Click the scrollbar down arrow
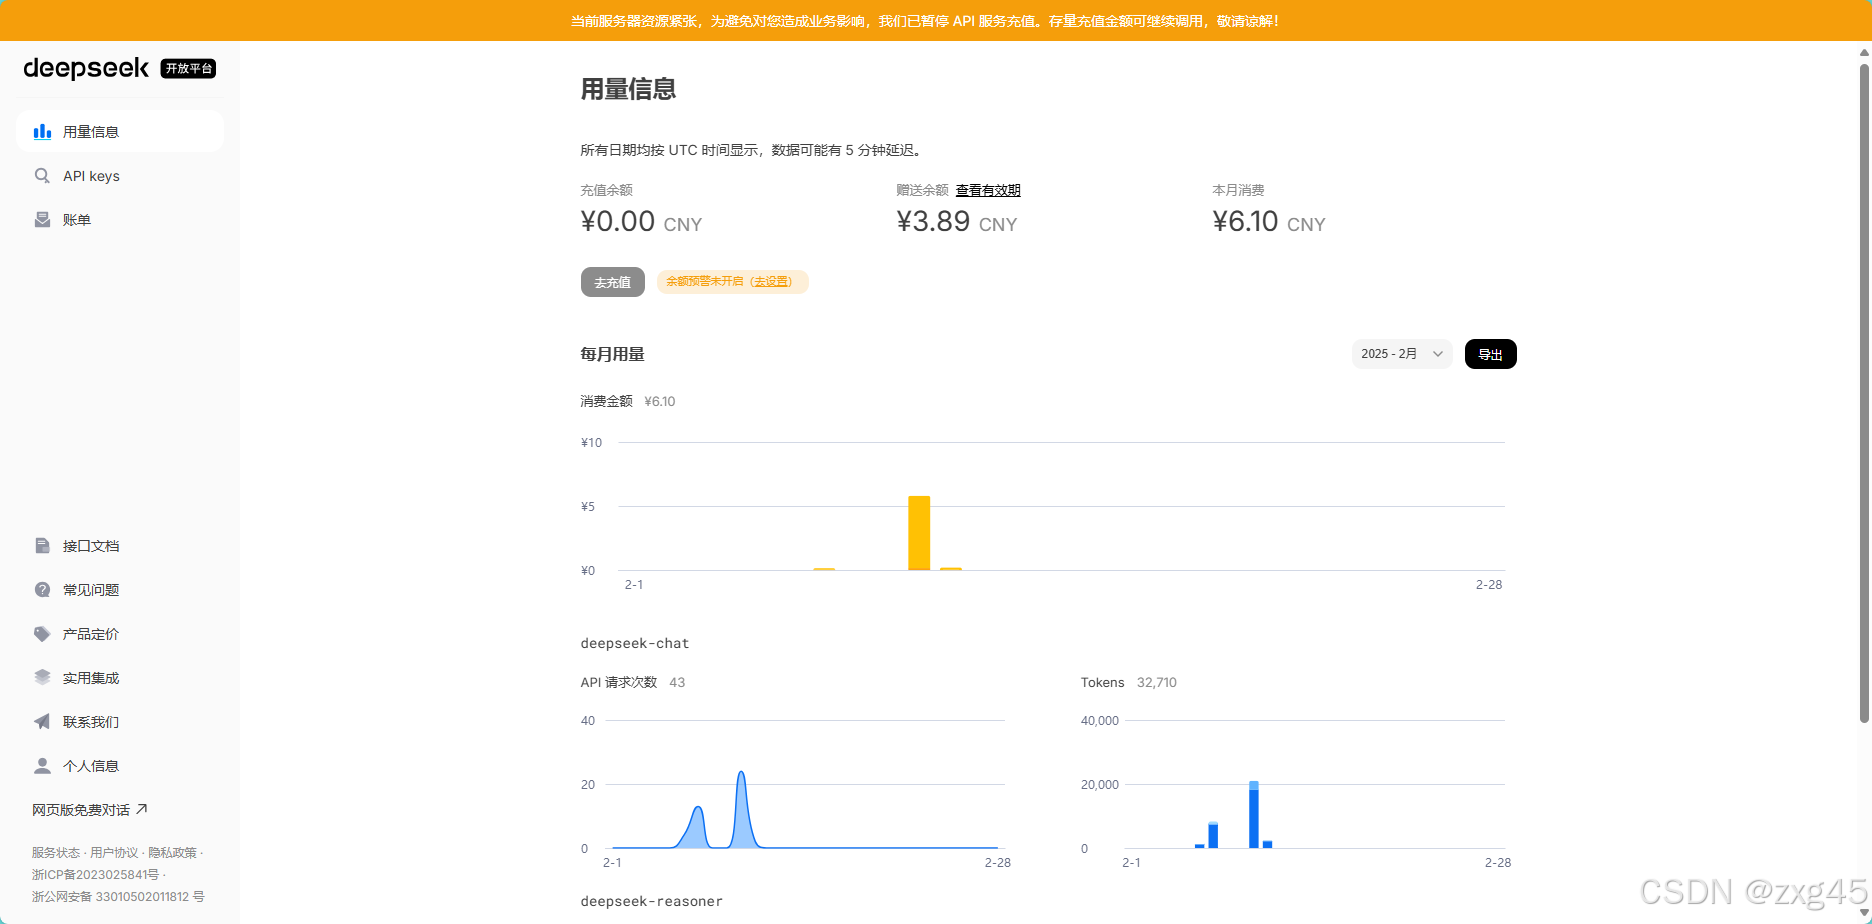 pyautogui.click(x=1864, y=913)
